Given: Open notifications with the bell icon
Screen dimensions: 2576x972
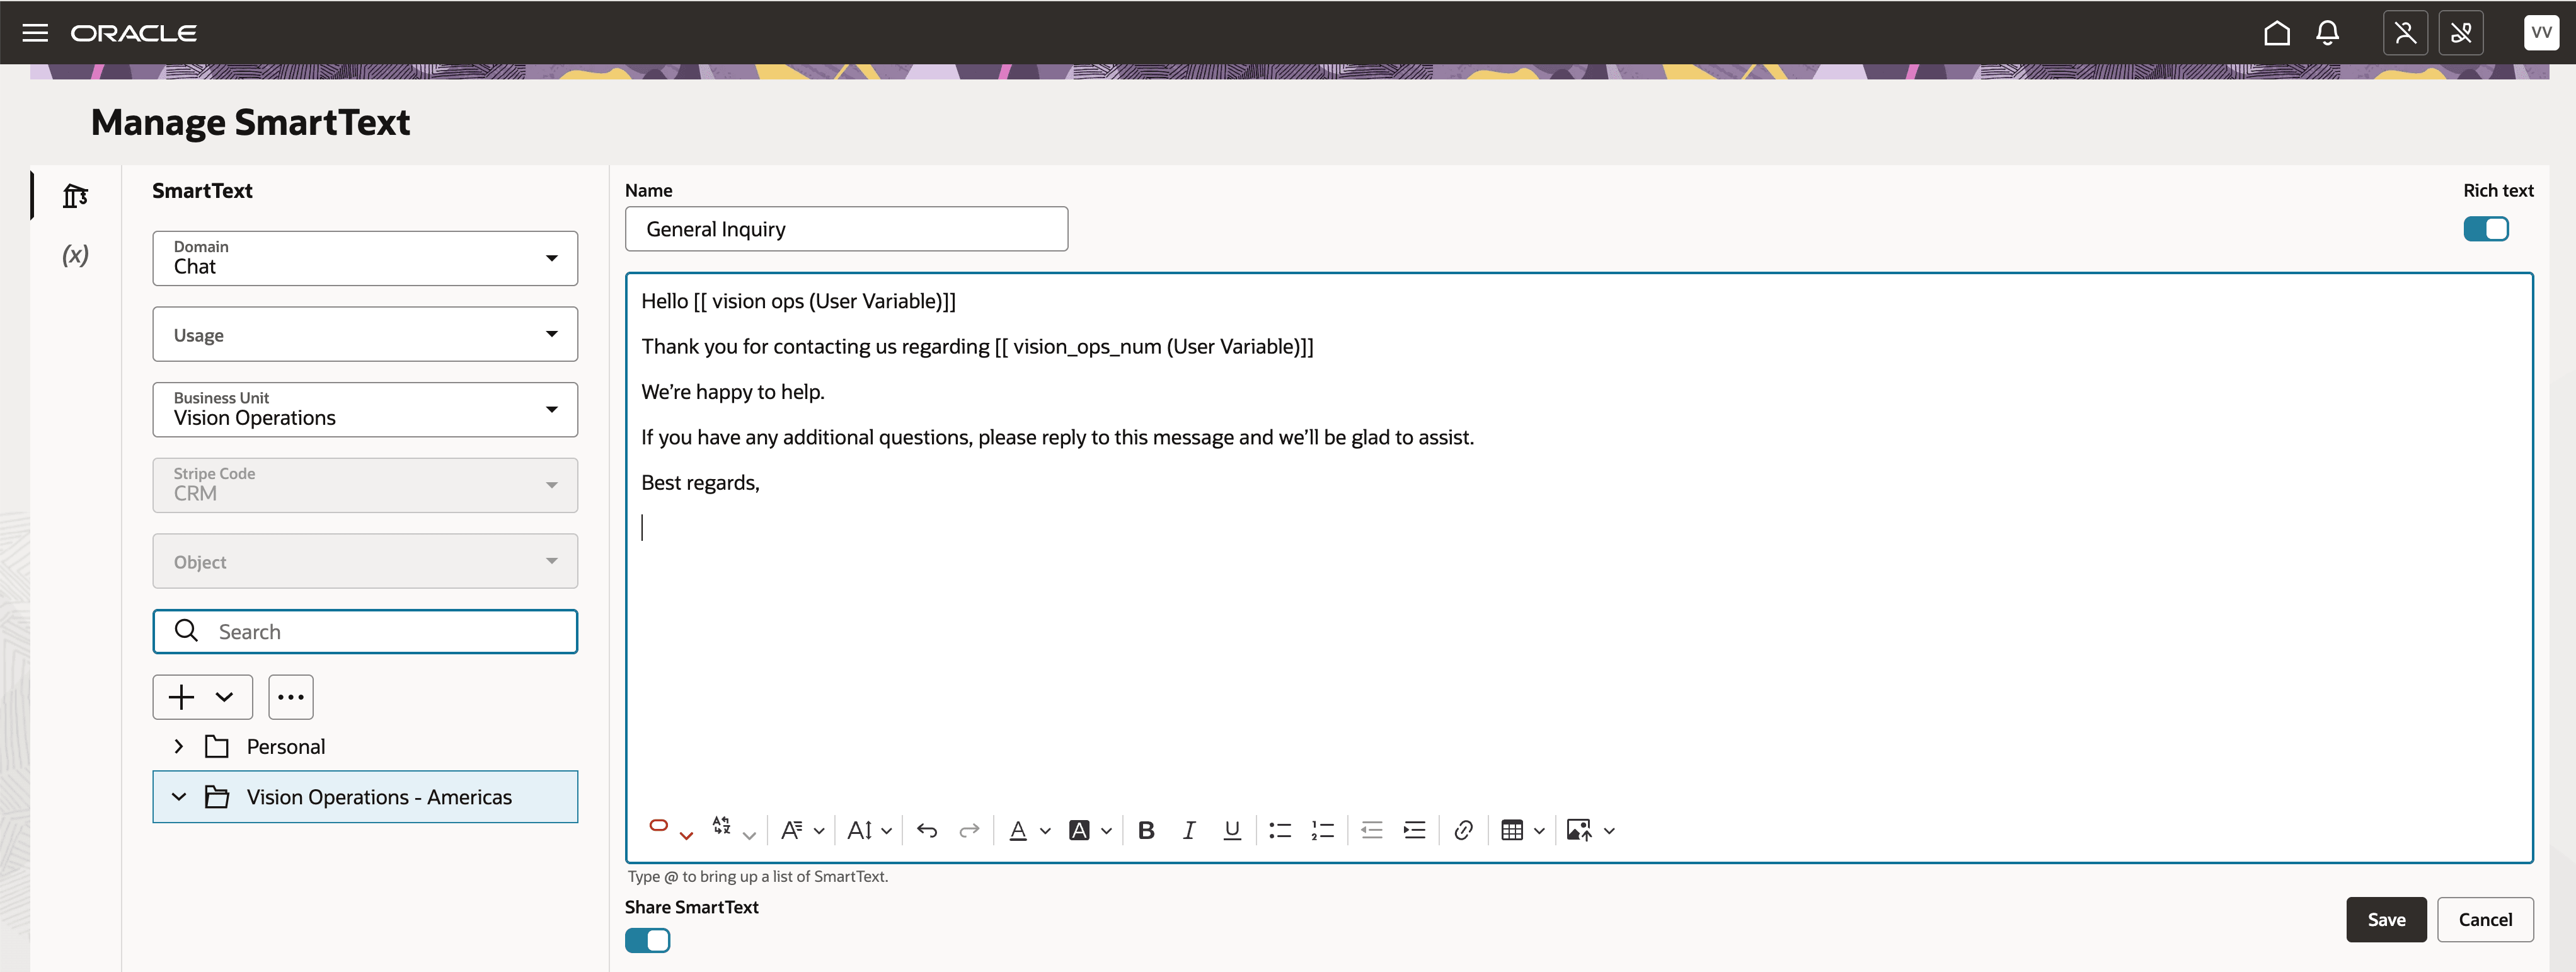Looking at the screenshot, I should pyautogui.click(x=2328, y=33).
